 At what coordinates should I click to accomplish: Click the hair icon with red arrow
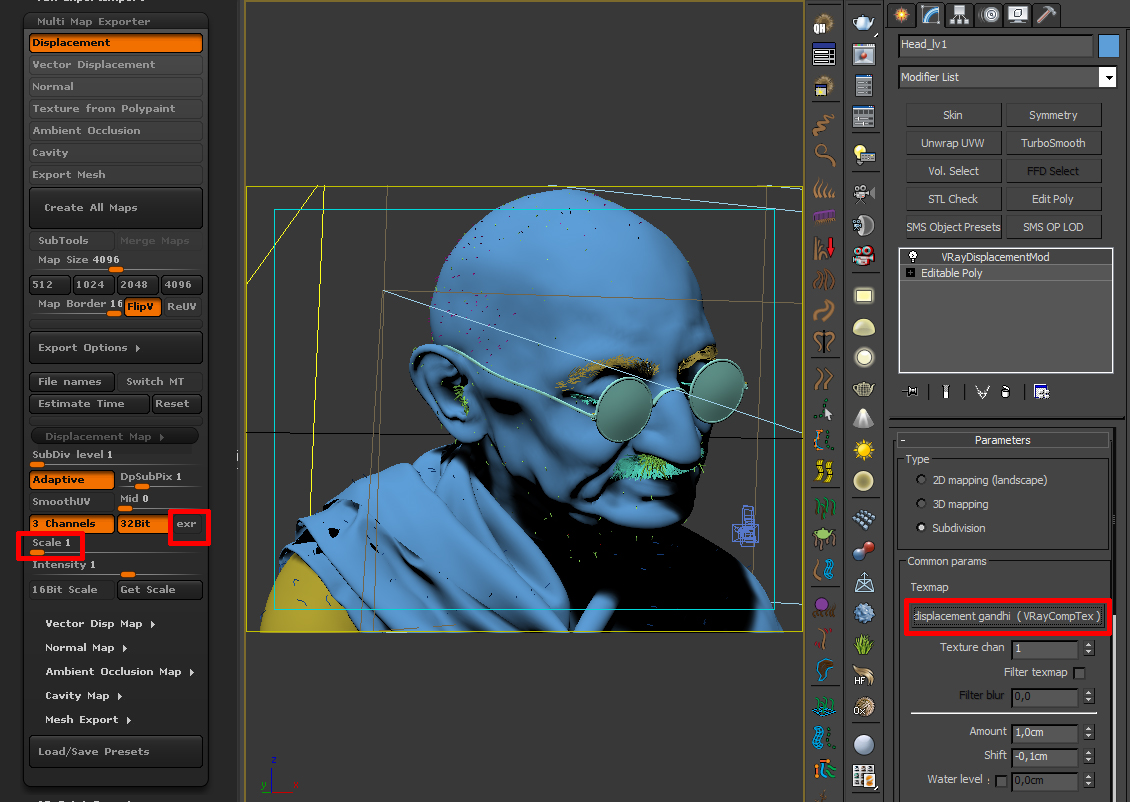[x=824, y=248]
